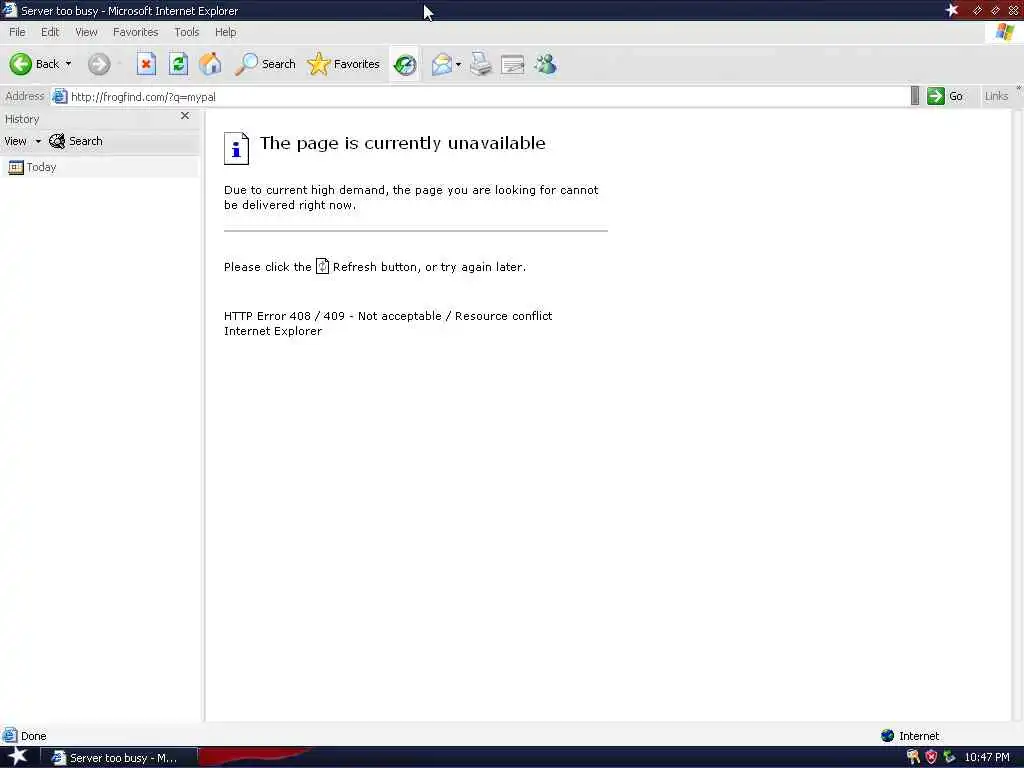Viewport: 1024px width, 768px height.
Task: Click the IE icon in title bar
Action: [x=9, y=10]
